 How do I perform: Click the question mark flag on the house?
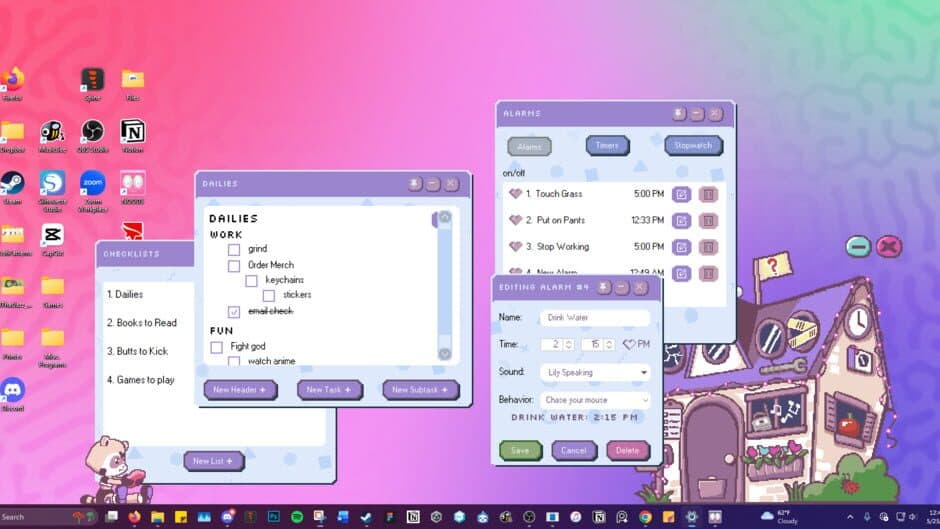tap(773, 266)
